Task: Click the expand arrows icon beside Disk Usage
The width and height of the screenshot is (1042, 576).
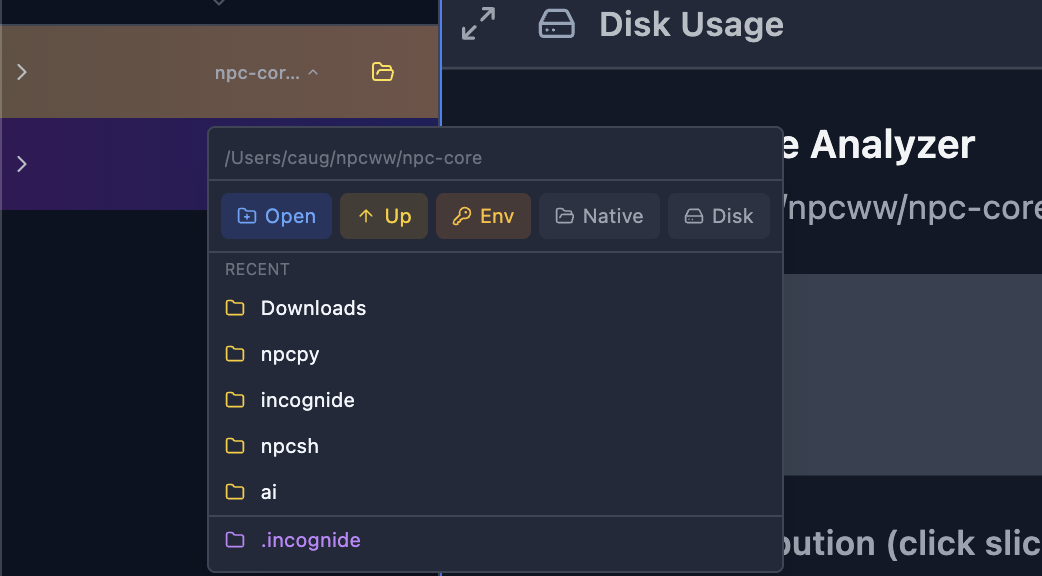Action: pos(478,24)
